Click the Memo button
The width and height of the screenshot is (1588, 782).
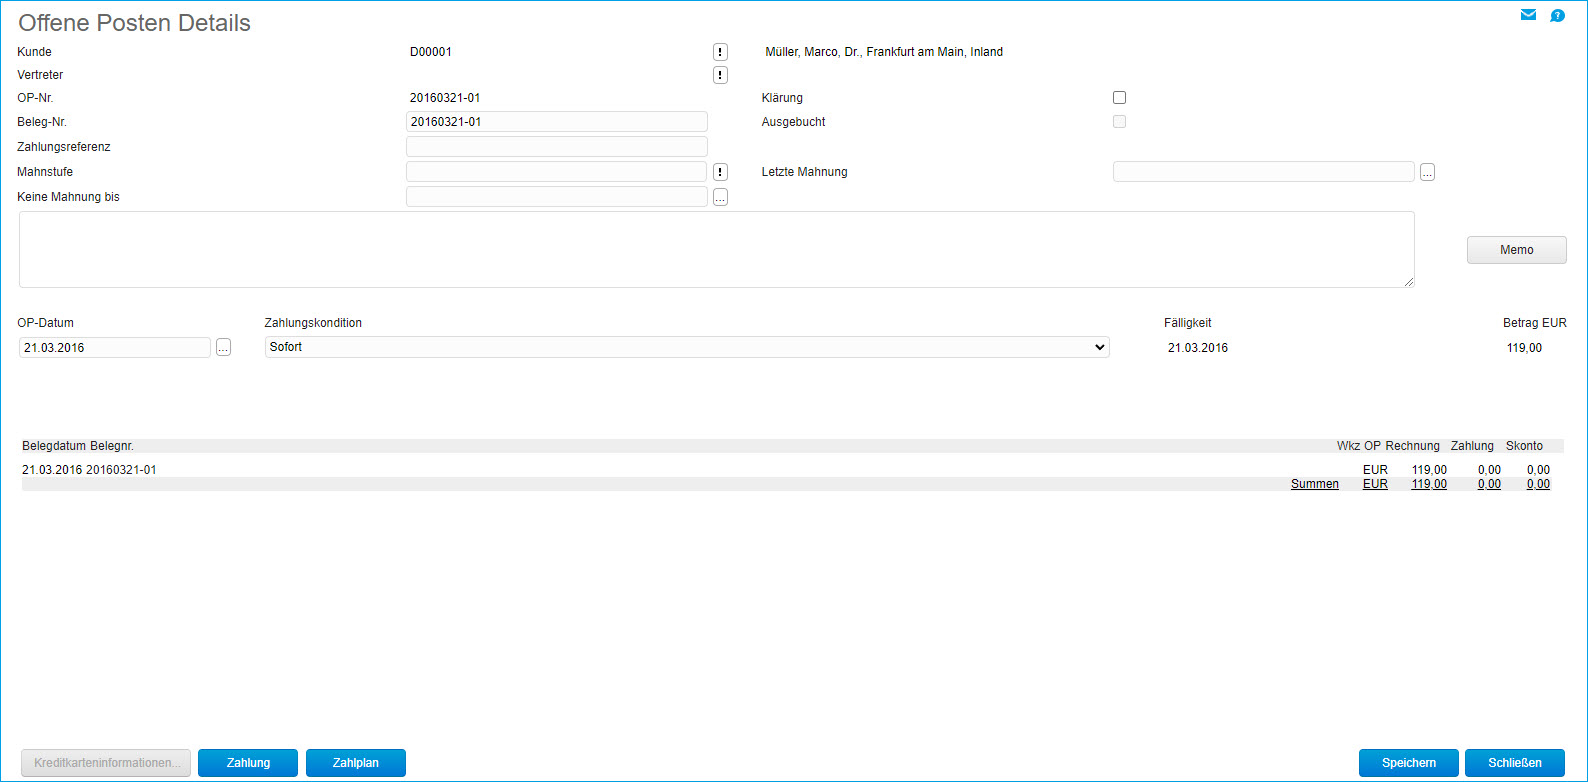pos(1516,250)
